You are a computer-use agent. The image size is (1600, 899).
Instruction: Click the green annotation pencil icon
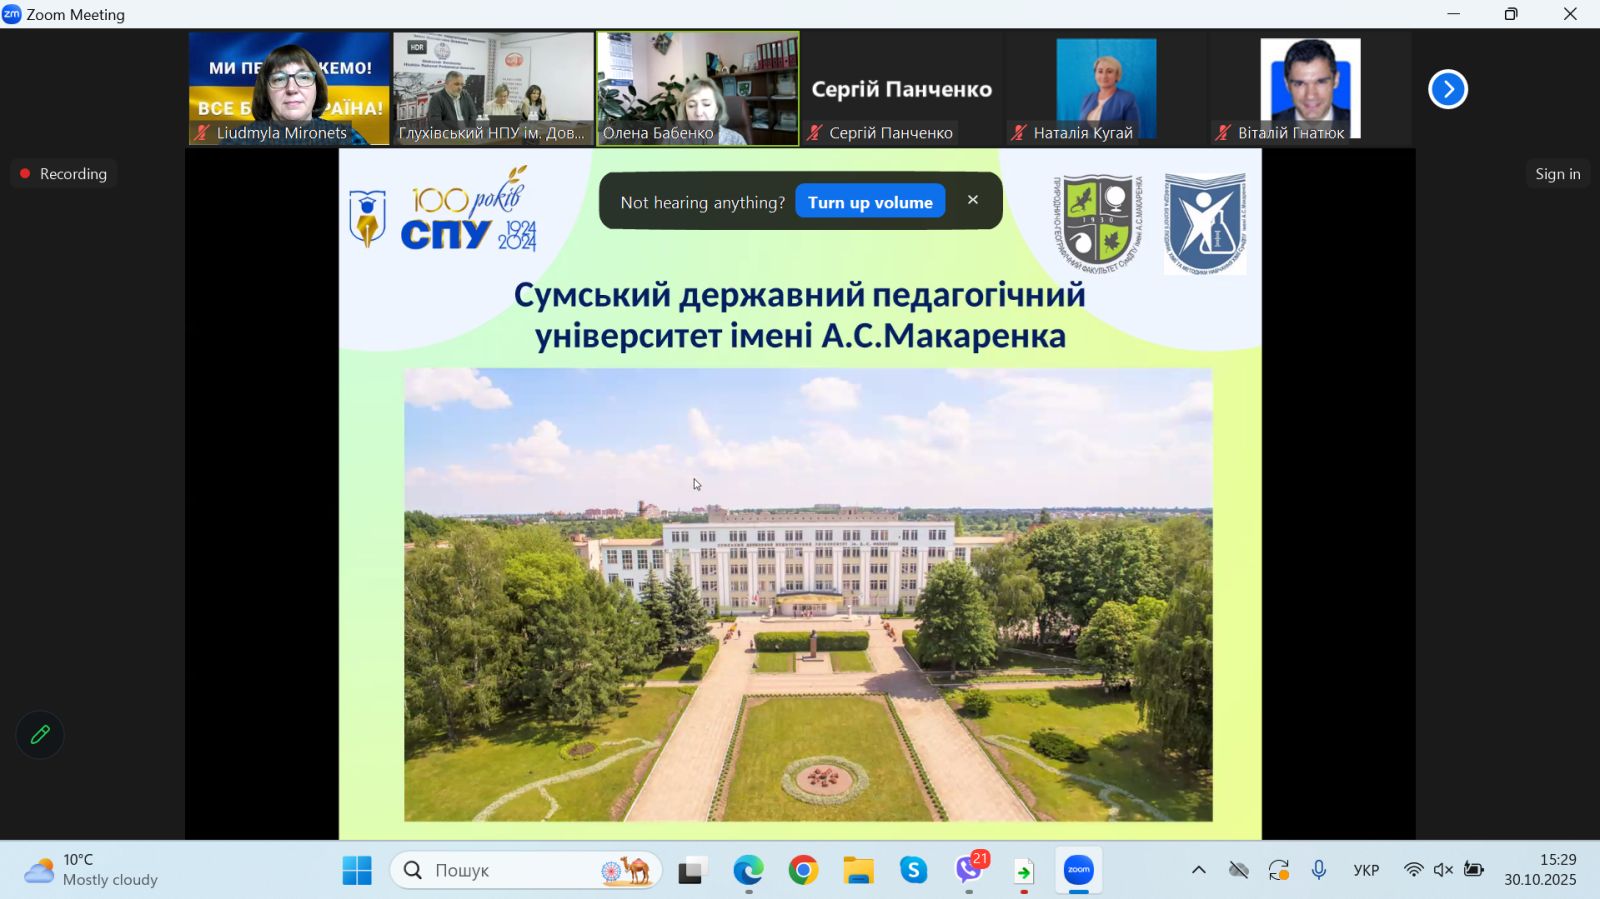point(40,735)
